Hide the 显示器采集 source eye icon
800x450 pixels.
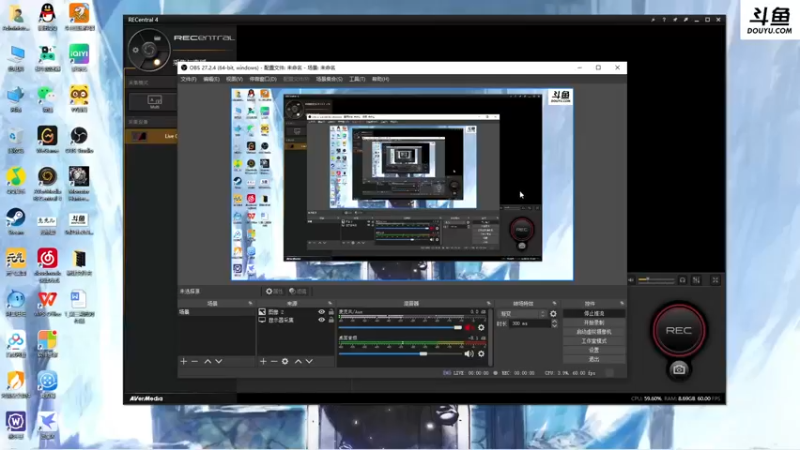[321, 320]
